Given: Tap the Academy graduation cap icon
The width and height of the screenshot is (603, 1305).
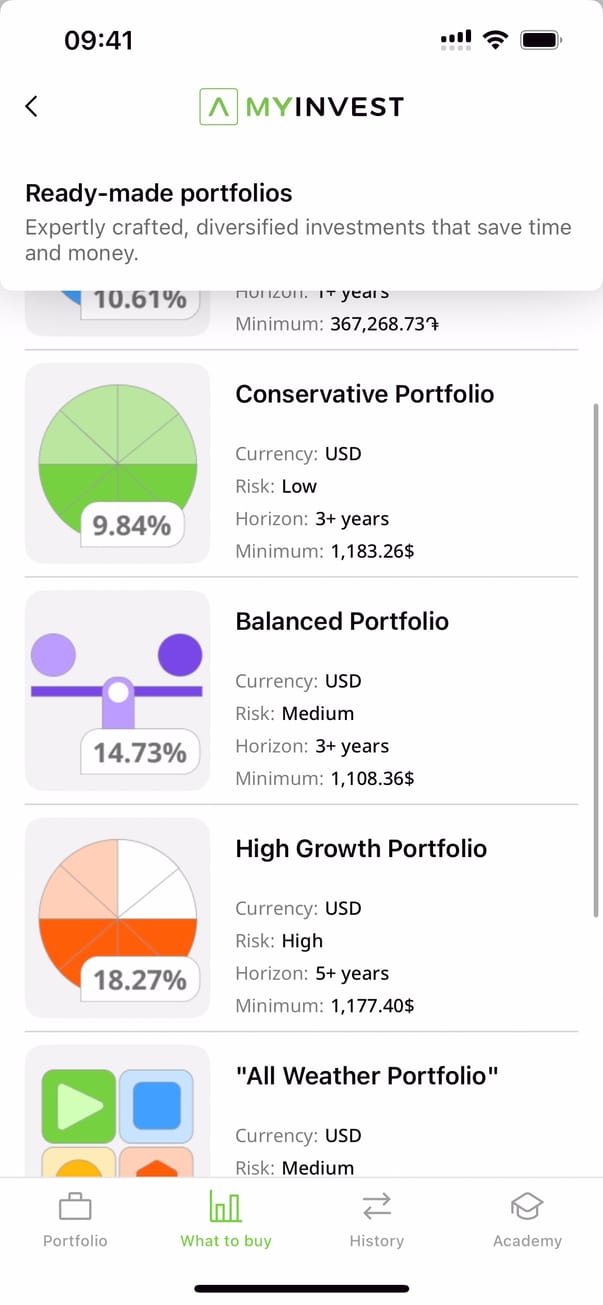Looking at the screenshot, I should pos(527,1207).
